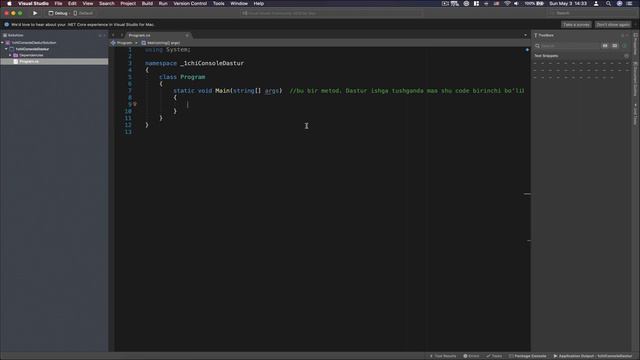Image resolution: width=640 pixels, height=360 pixels.
Task: Click the Don't show again button
Action: coord(613,24)
